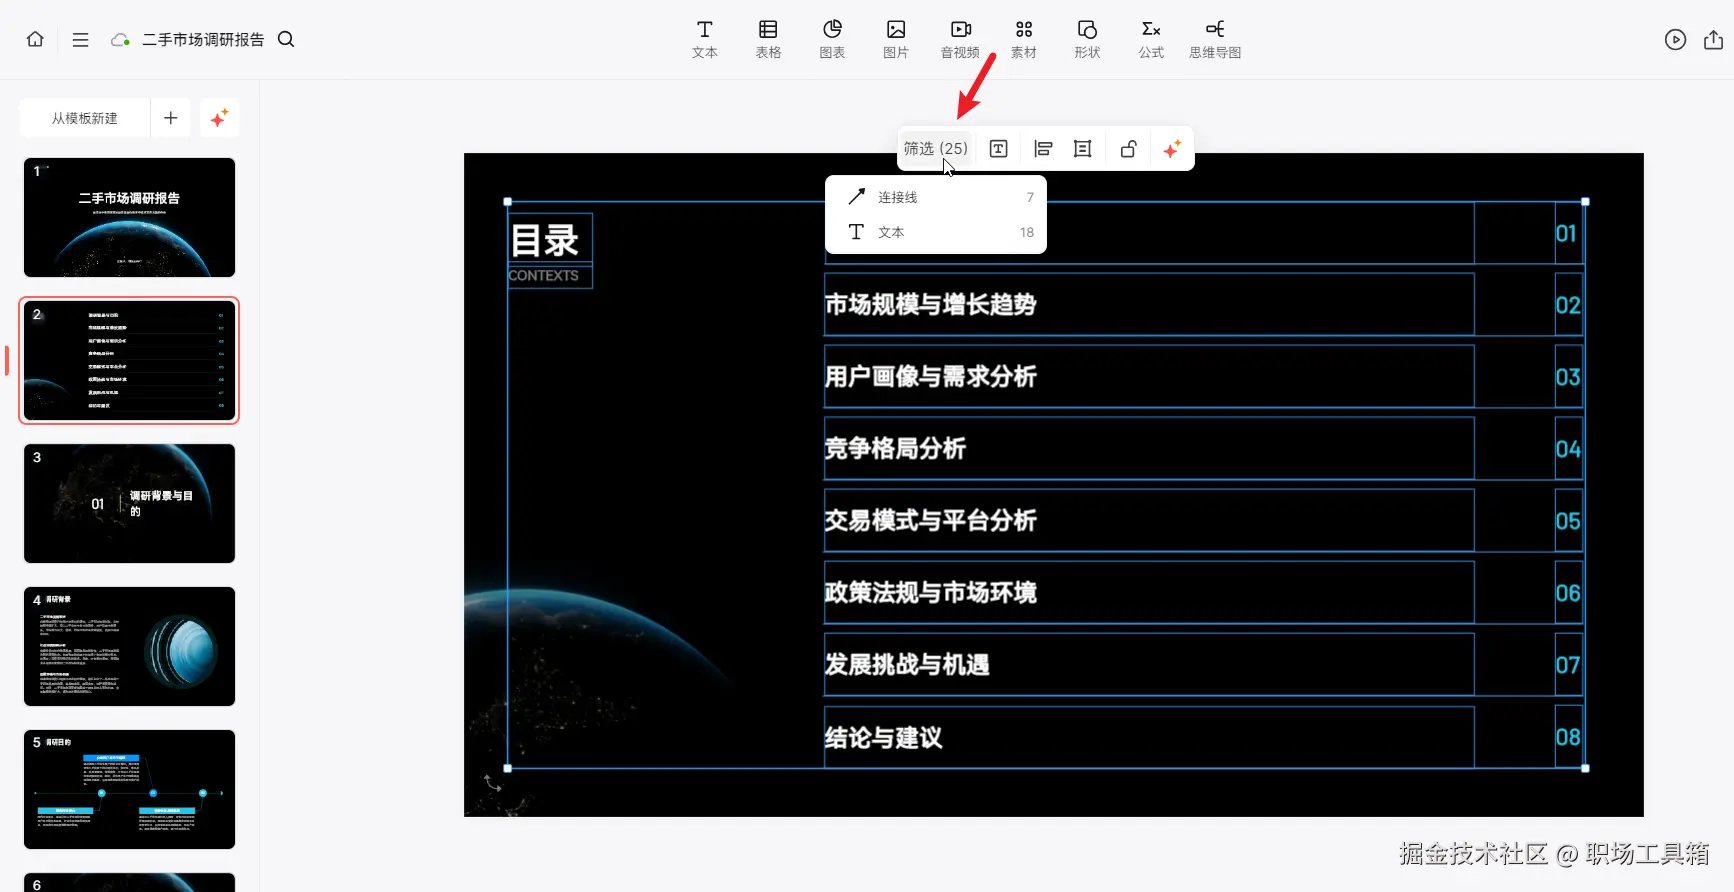This screenshot has width=1734, height=892.
Task: Insert a text box with 文本 tool
Action: tap(705, 39)
